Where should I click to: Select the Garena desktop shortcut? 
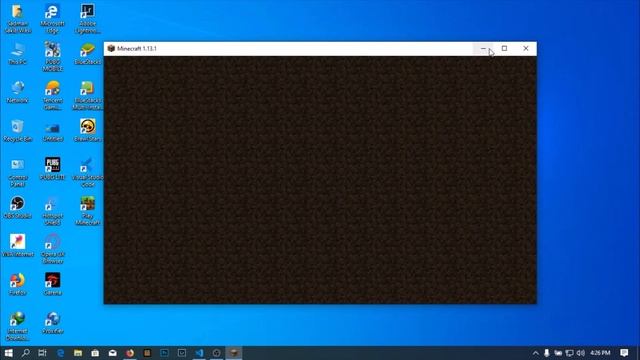pyautogui.click(x=52, y=284)
